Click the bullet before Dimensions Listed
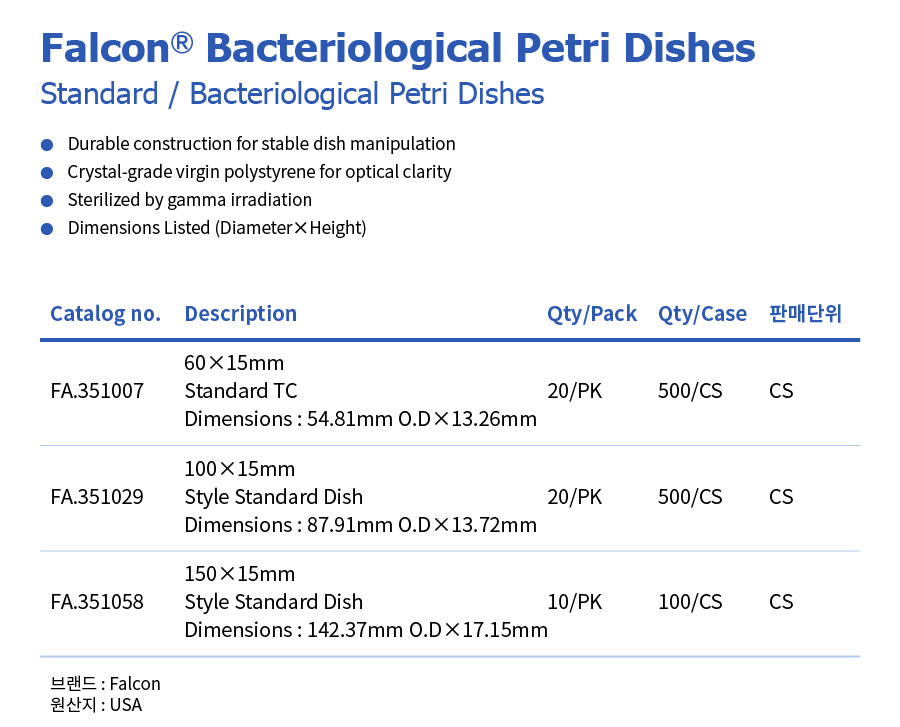 pyautogui.click(x=47, y=229)
